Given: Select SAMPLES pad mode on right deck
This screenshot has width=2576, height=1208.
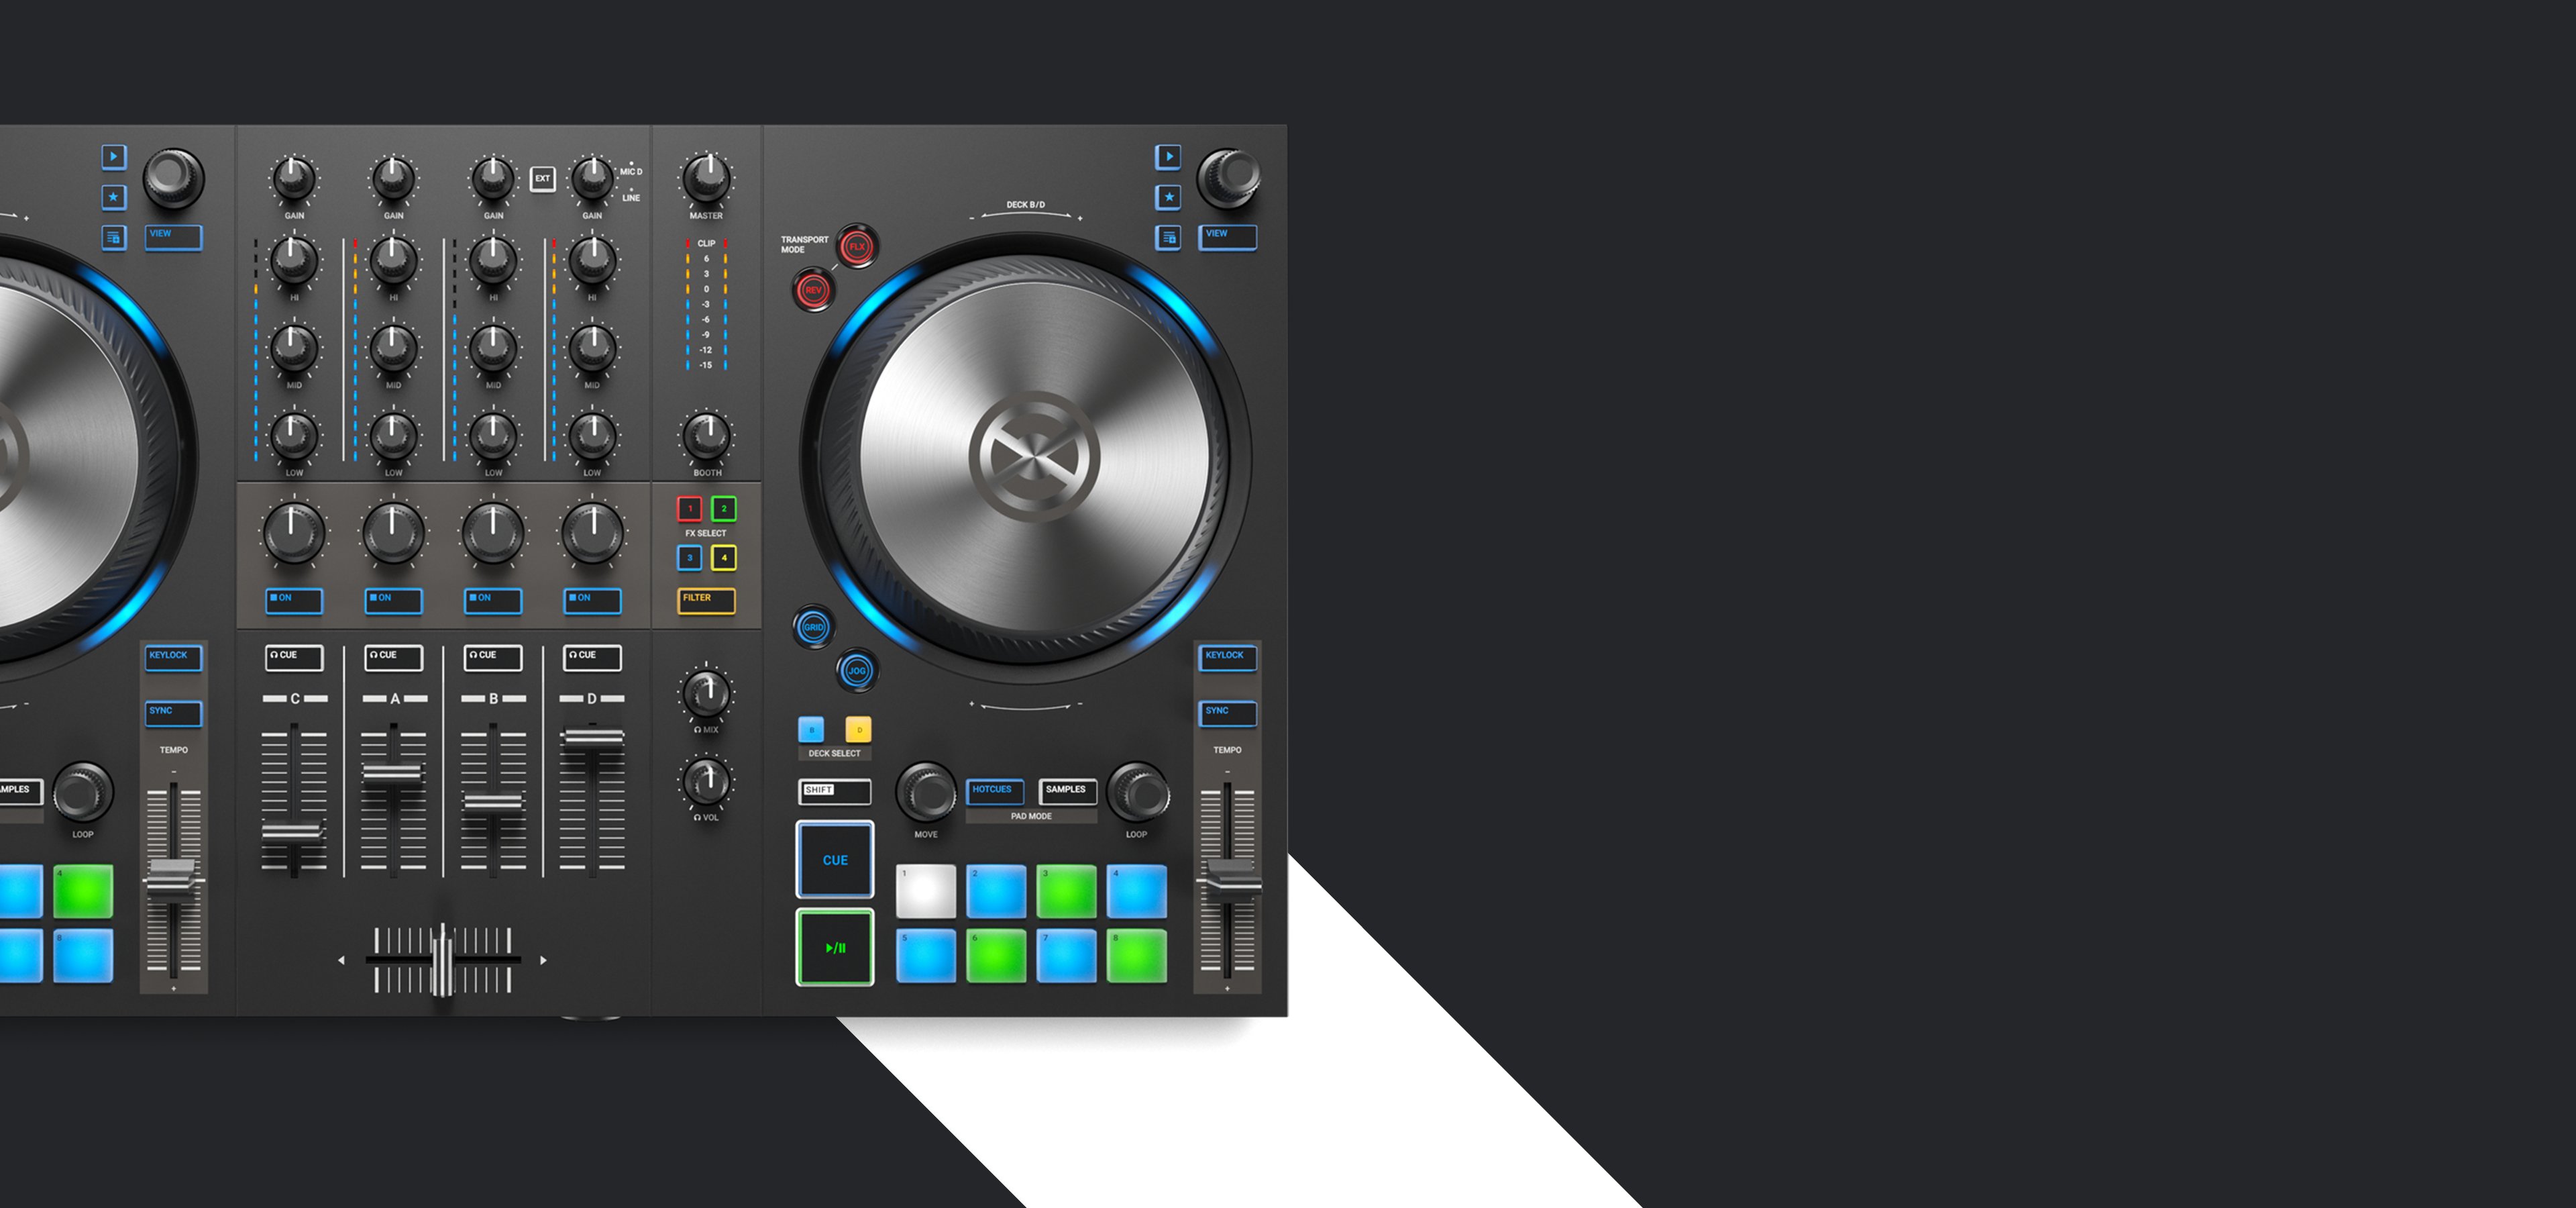Looking at the screenshot, I should (x=1067, y=791).
